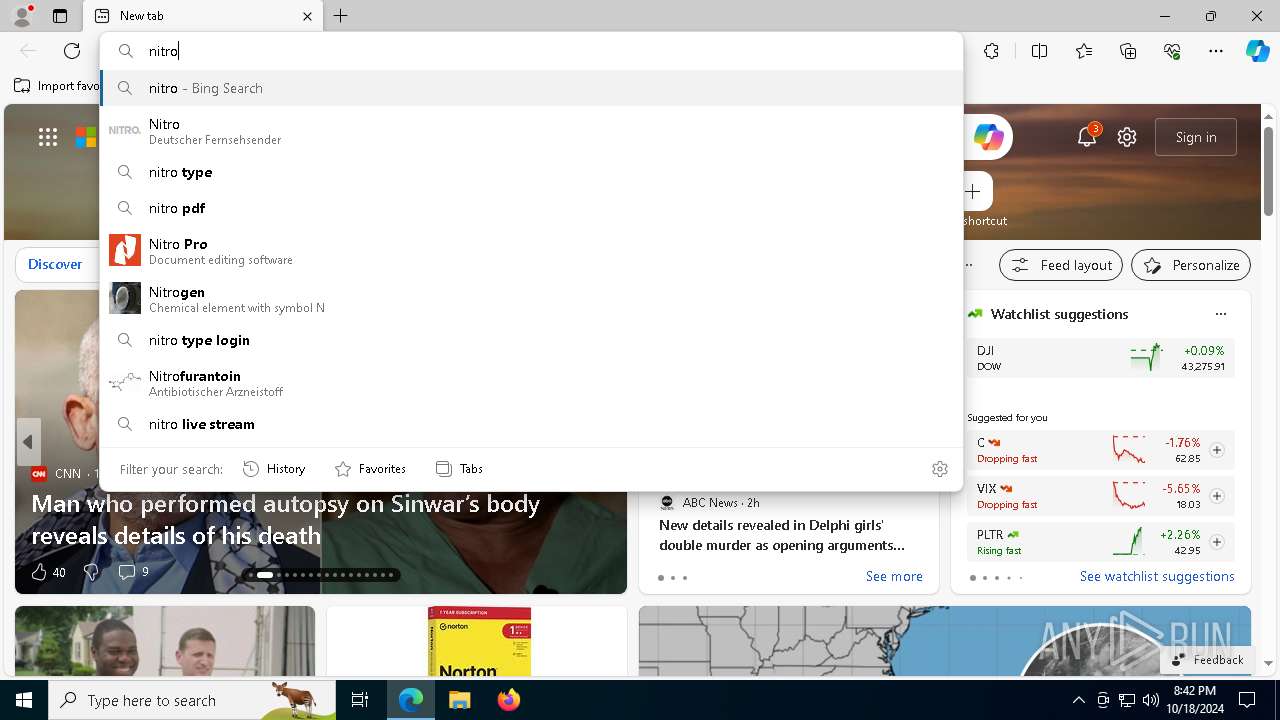Screen dimensions: 1280x720
Task: Toggle the Split screen icon
Action: point(1039,51)
